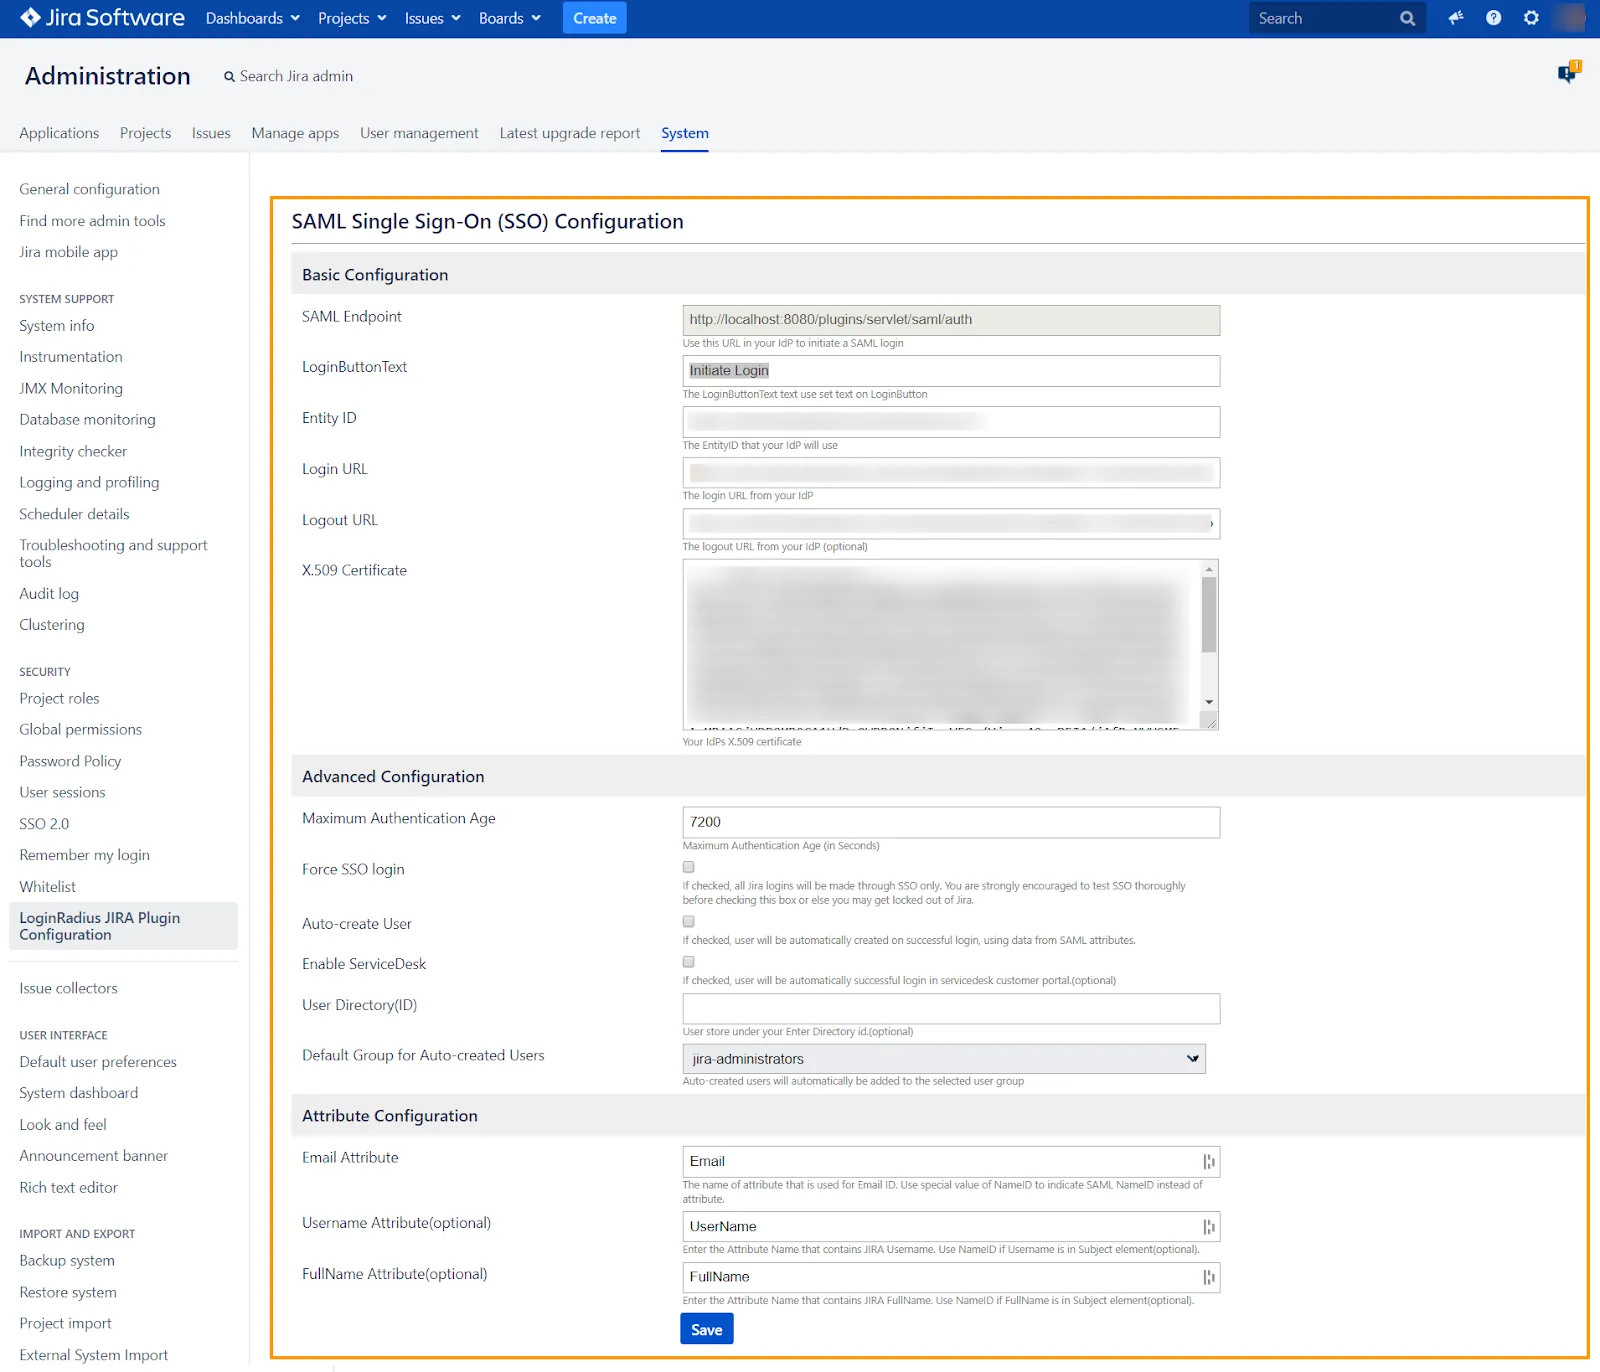Click the Logout URL input field
The image size is (1600, 1372).
point(951,524)
